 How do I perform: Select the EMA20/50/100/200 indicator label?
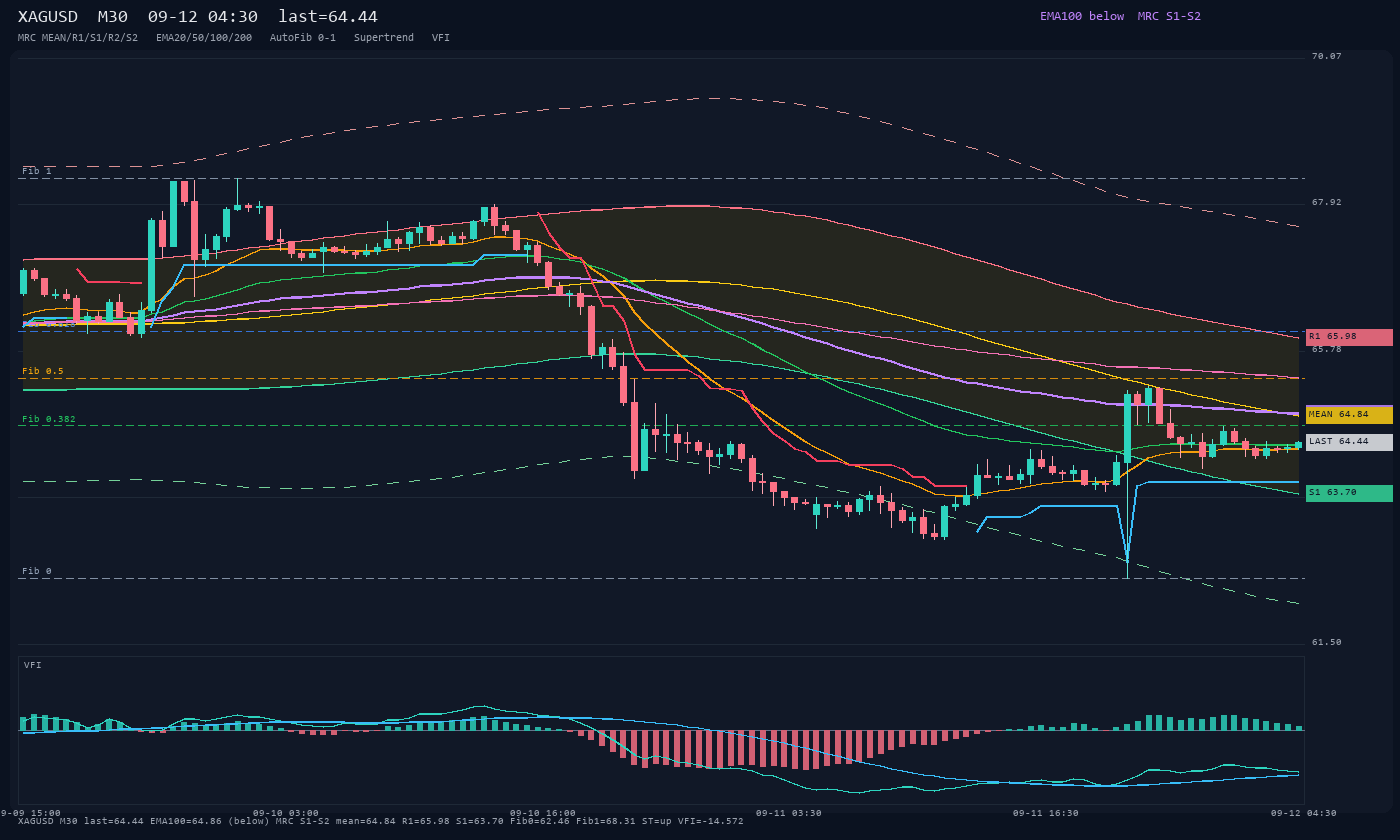click(x=204, y=38)
